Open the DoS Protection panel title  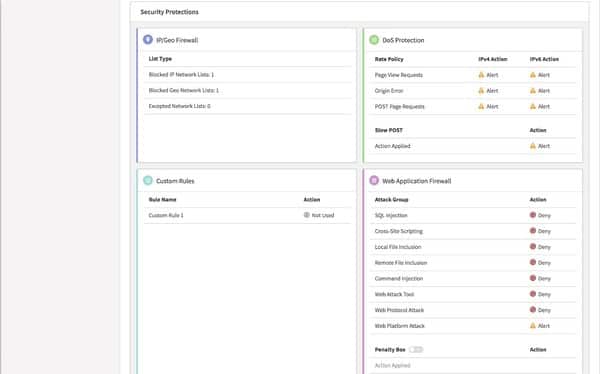(x=403, y=40)
